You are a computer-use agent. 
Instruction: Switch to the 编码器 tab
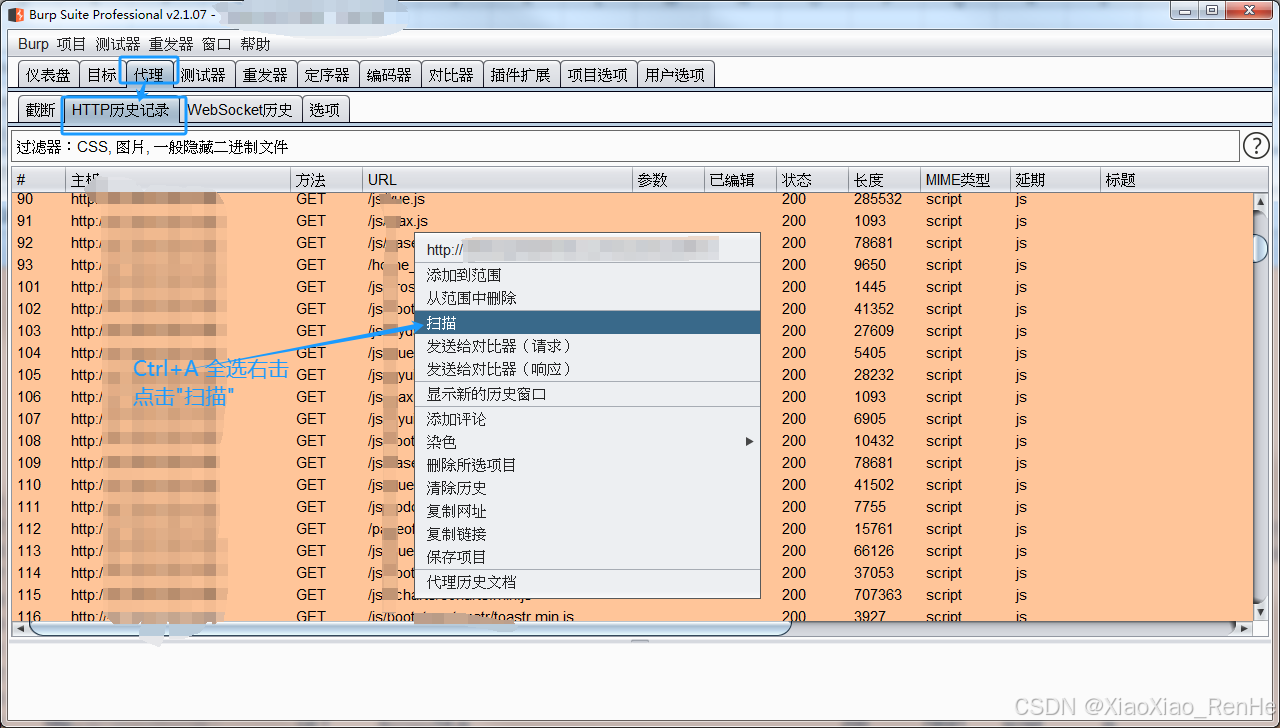389,75
